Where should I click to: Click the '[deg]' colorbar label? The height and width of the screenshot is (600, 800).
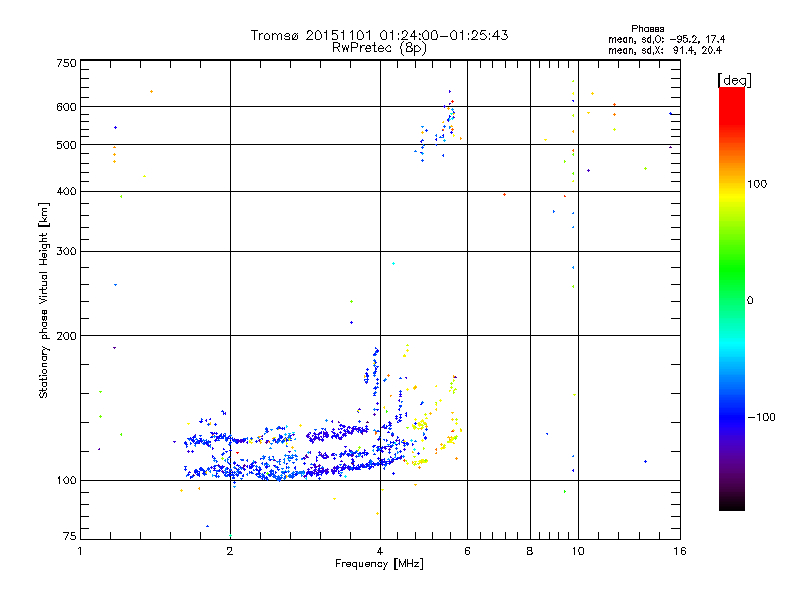tap(734, 80)
